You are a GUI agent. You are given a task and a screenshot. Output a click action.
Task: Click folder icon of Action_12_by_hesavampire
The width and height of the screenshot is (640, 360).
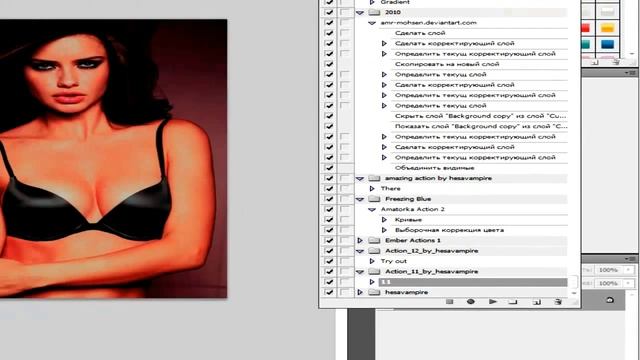click(374, 251)
